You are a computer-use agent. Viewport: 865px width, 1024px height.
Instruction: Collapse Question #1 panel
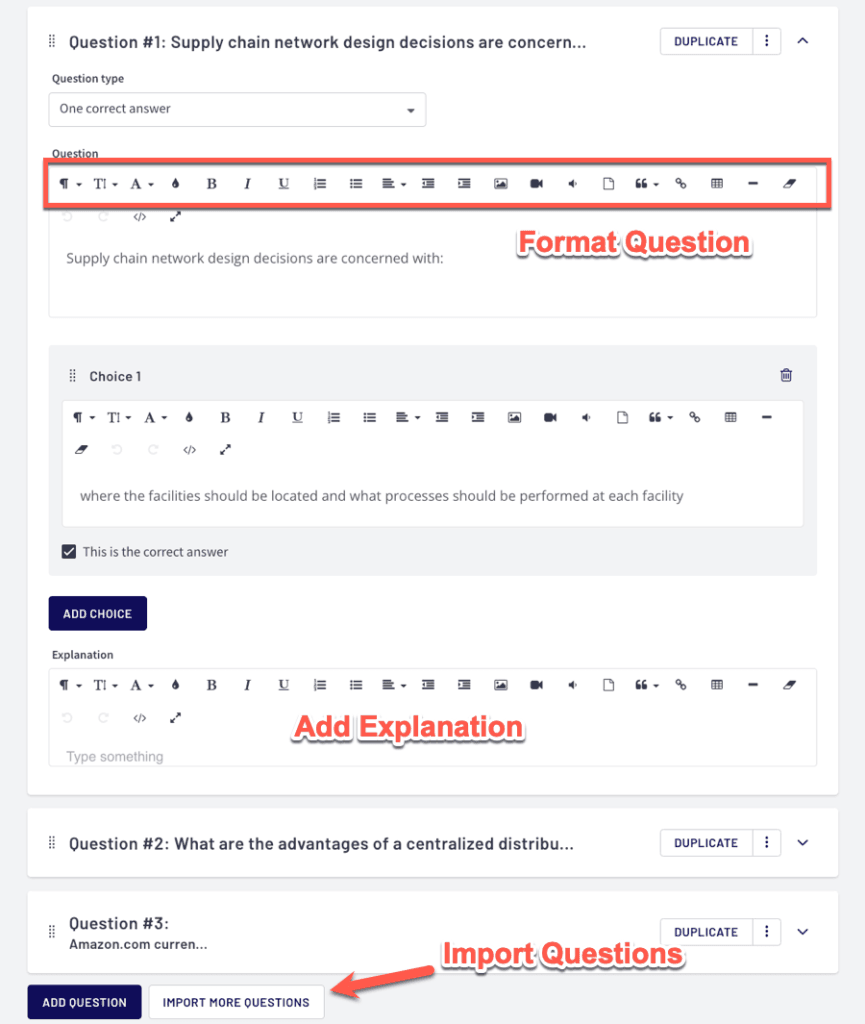(x=802, y=41)
